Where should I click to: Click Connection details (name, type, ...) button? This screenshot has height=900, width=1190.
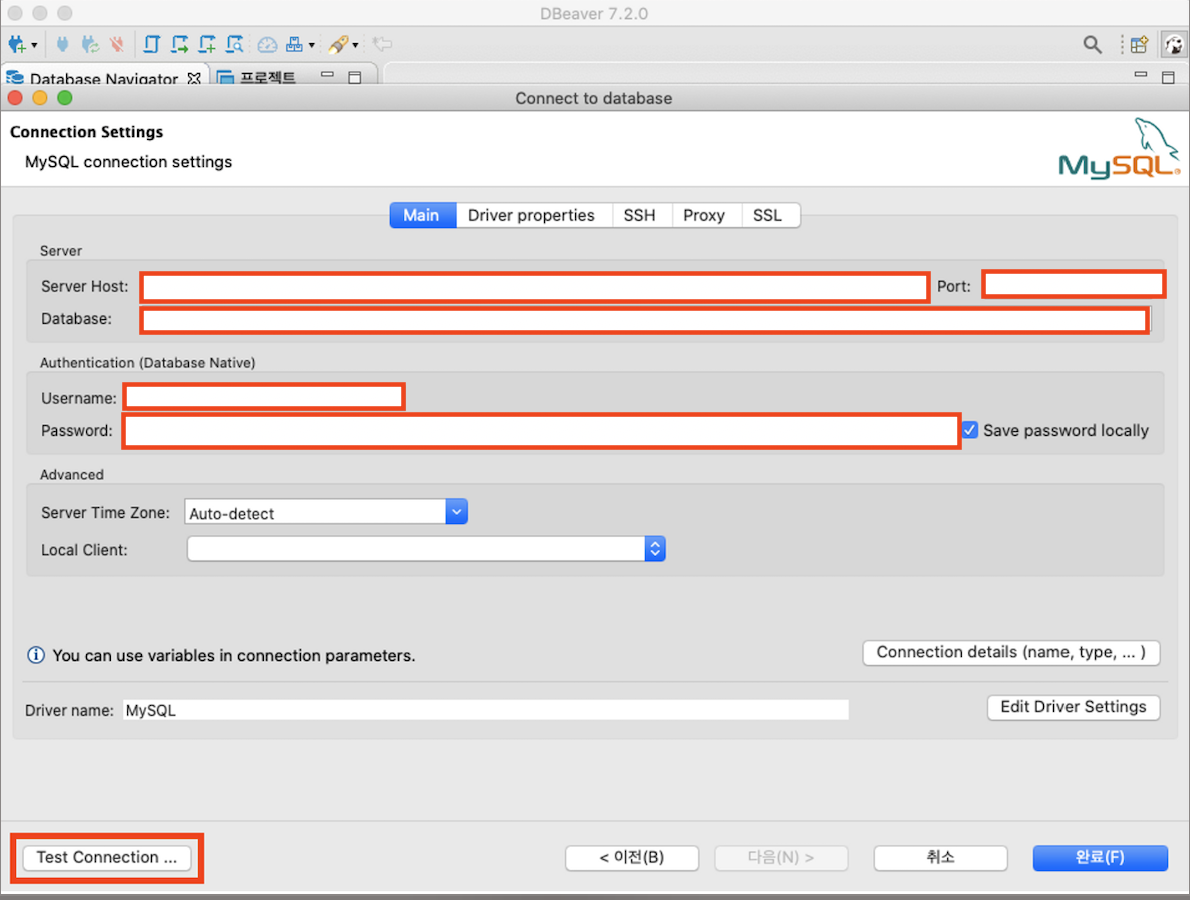(x=1011, y=653)
